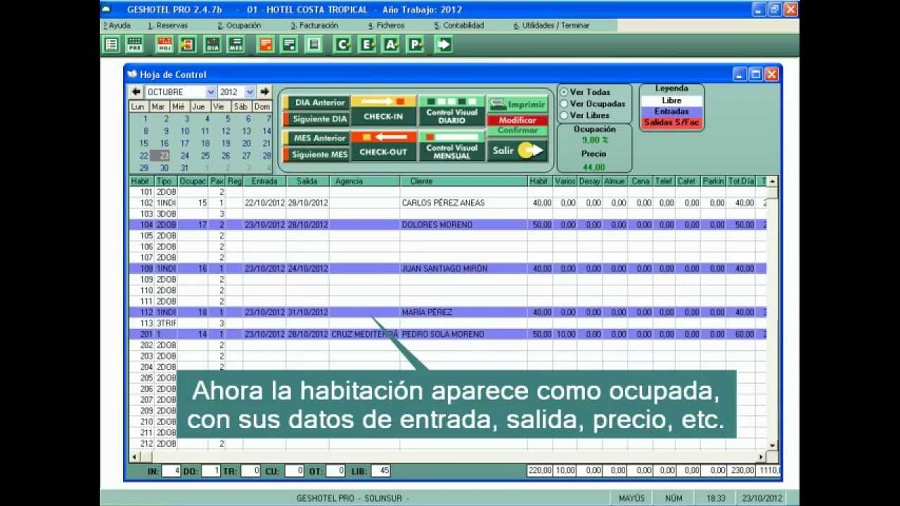Click scroll up arrow of room table
Screen dimensions: 900x506
pos(773,181)
